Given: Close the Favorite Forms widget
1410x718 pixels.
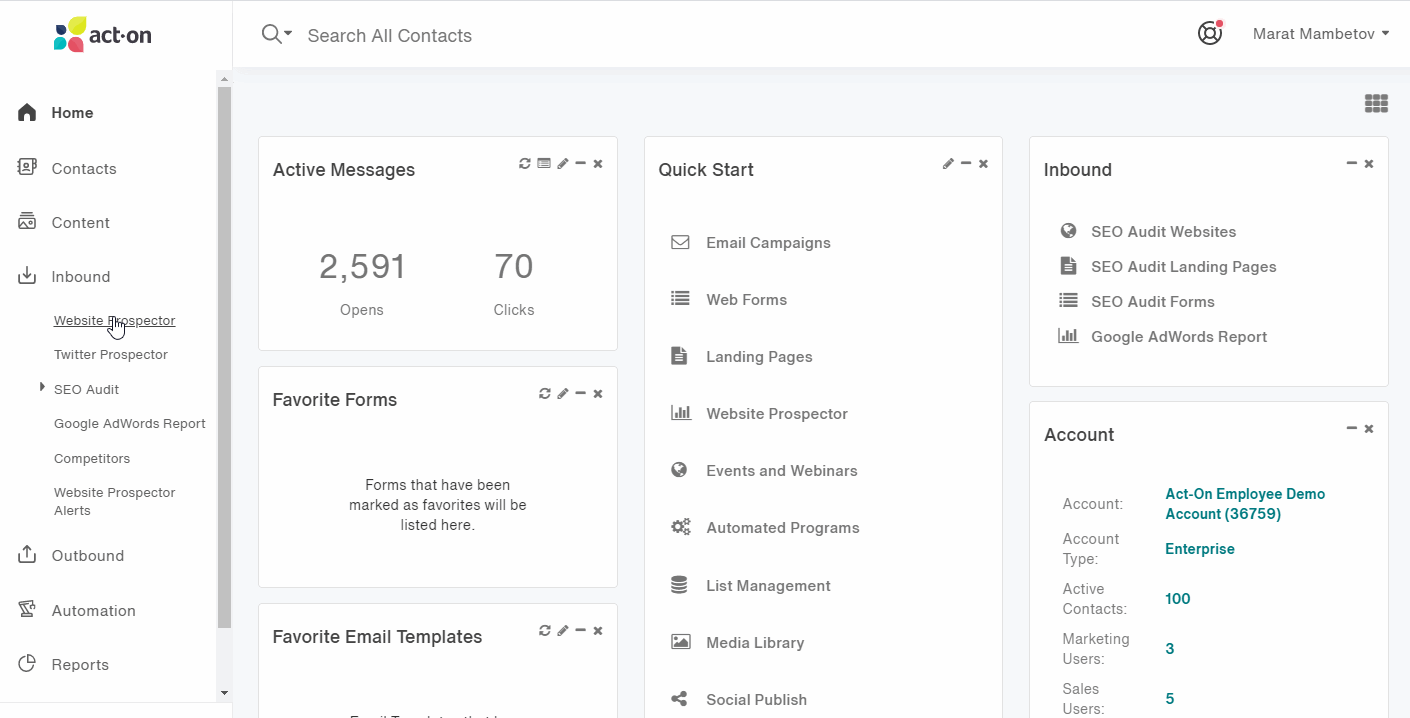Looking at the screenshot, I should (x=598, y=393).
